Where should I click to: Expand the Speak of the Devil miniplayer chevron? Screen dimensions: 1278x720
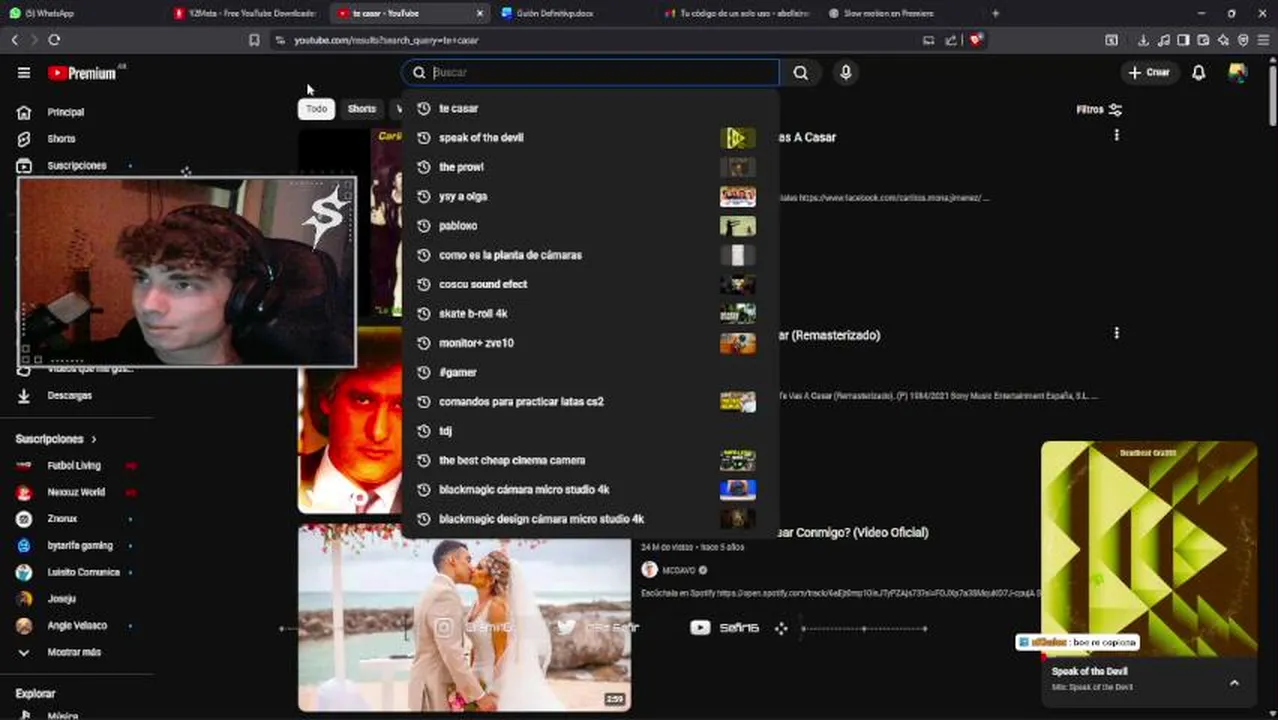(x=1234, y=682)
